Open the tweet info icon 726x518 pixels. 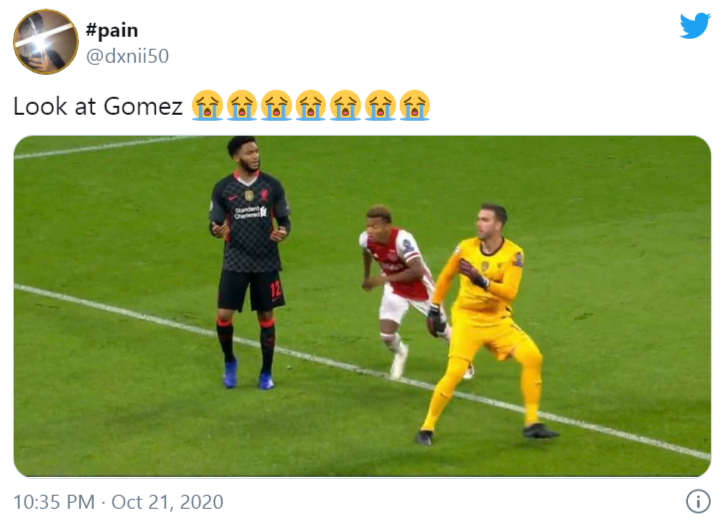tap(696, 501)
